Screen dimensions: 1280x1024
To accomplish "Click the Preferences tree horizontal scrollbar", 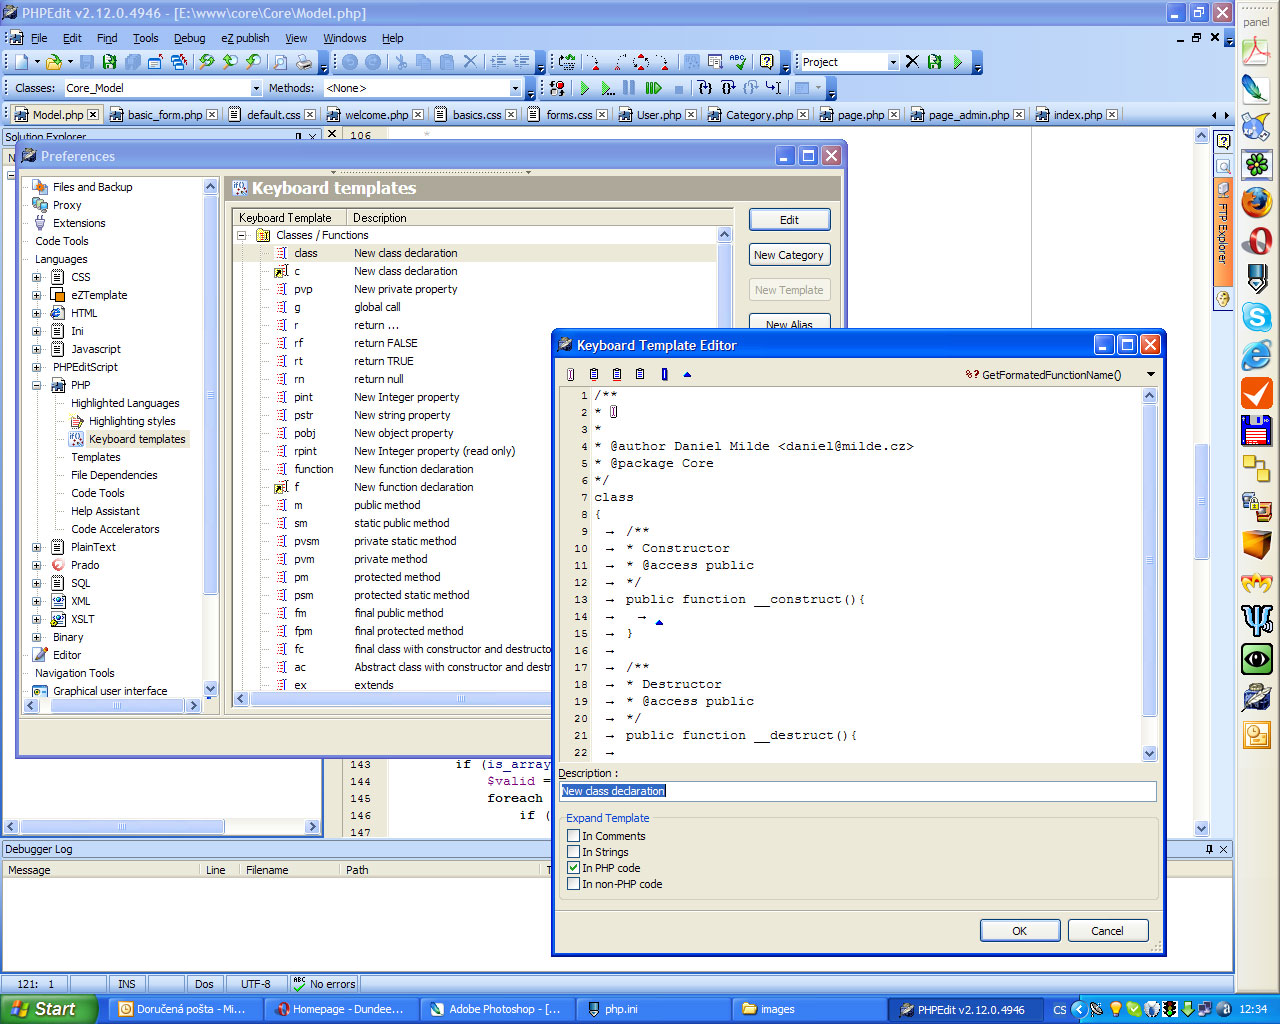I will pos(112,705).
